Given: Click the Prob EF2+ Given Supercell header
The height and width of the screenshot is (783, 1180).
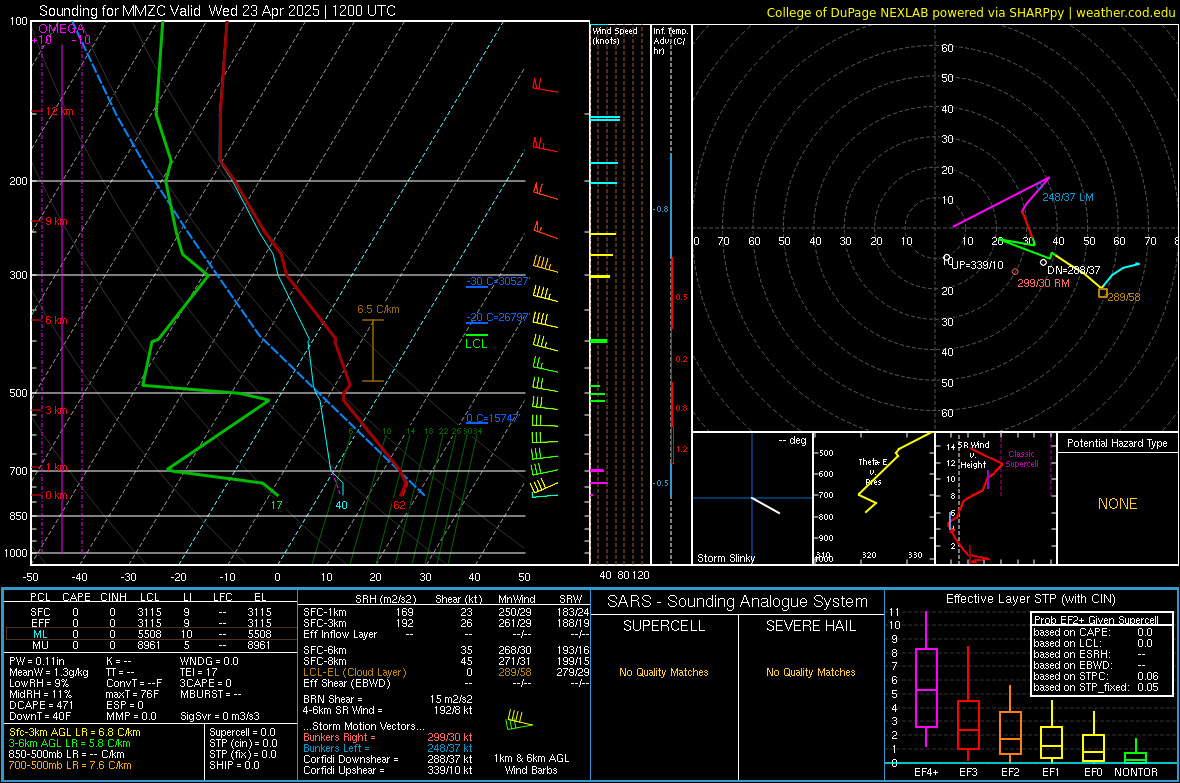Looking at the screenshot, I should click(1096, 620).
